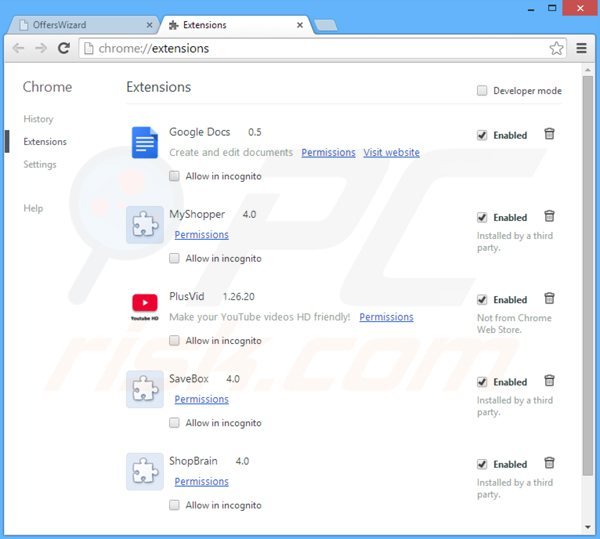600x539 pixels.
Task: Click the Google Docs extension name
Action: pyautogui.click(x=200, y=132)
